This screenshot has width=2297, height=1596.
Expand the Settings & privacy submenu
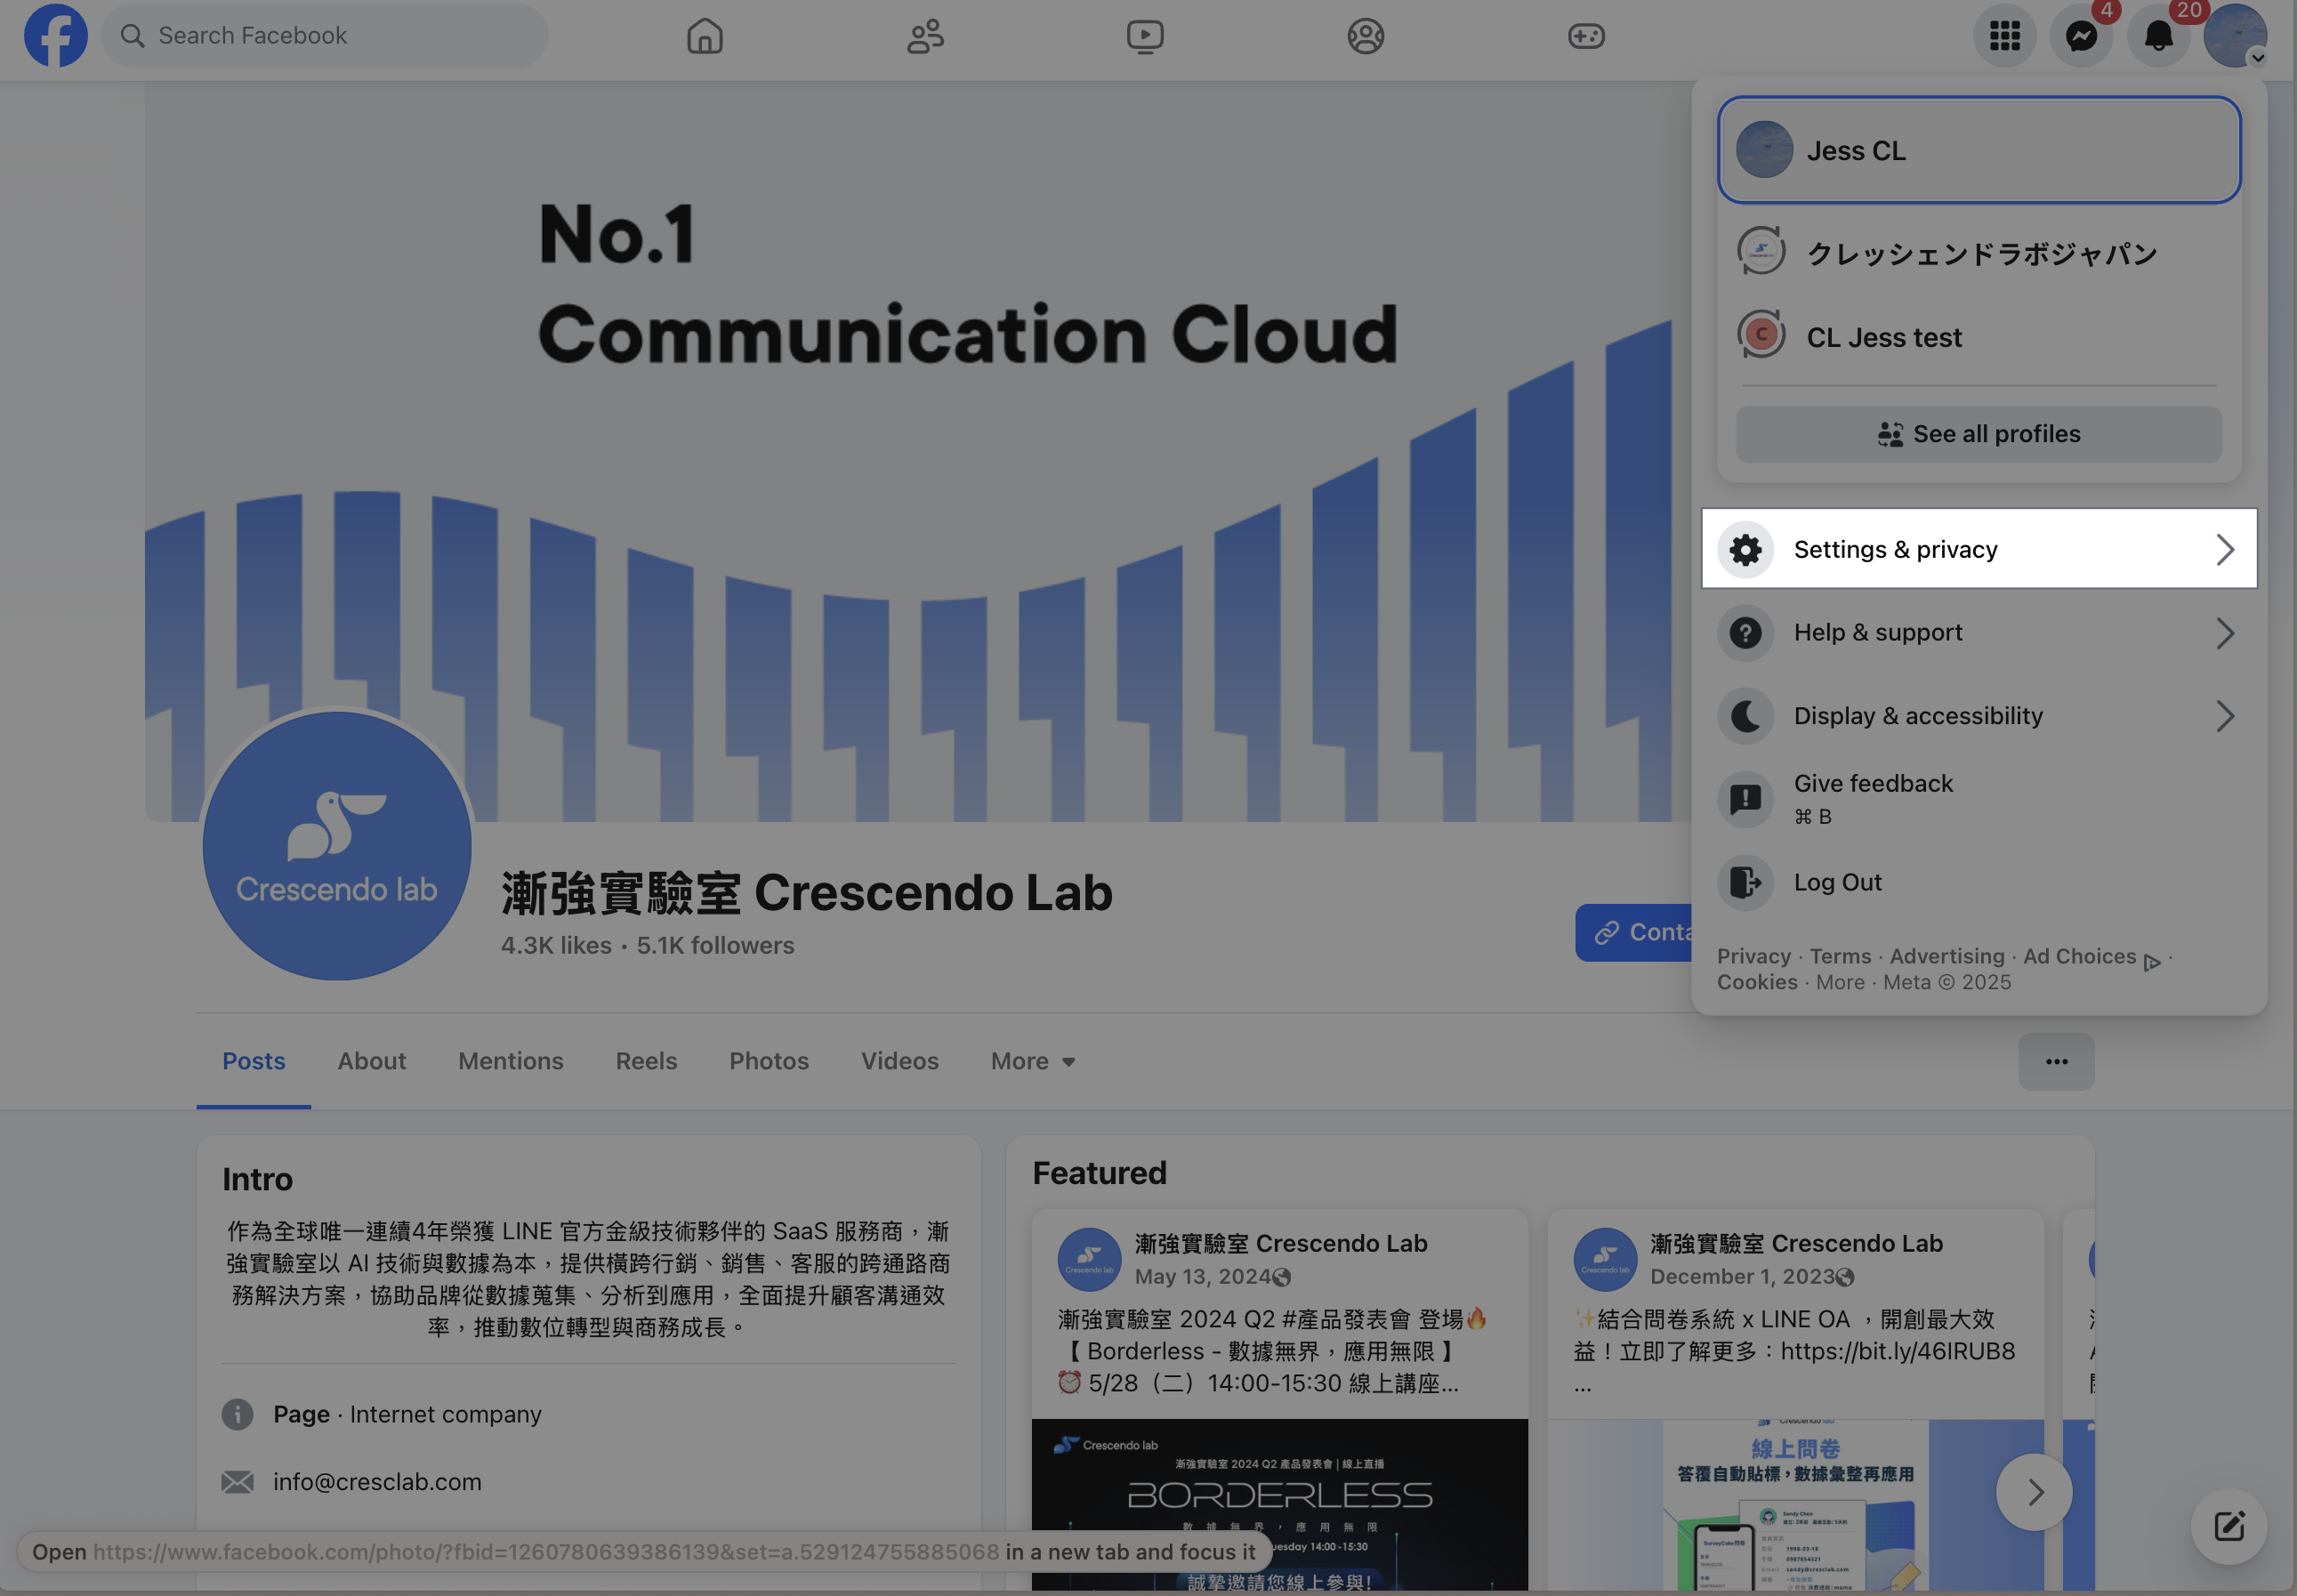1978,549
